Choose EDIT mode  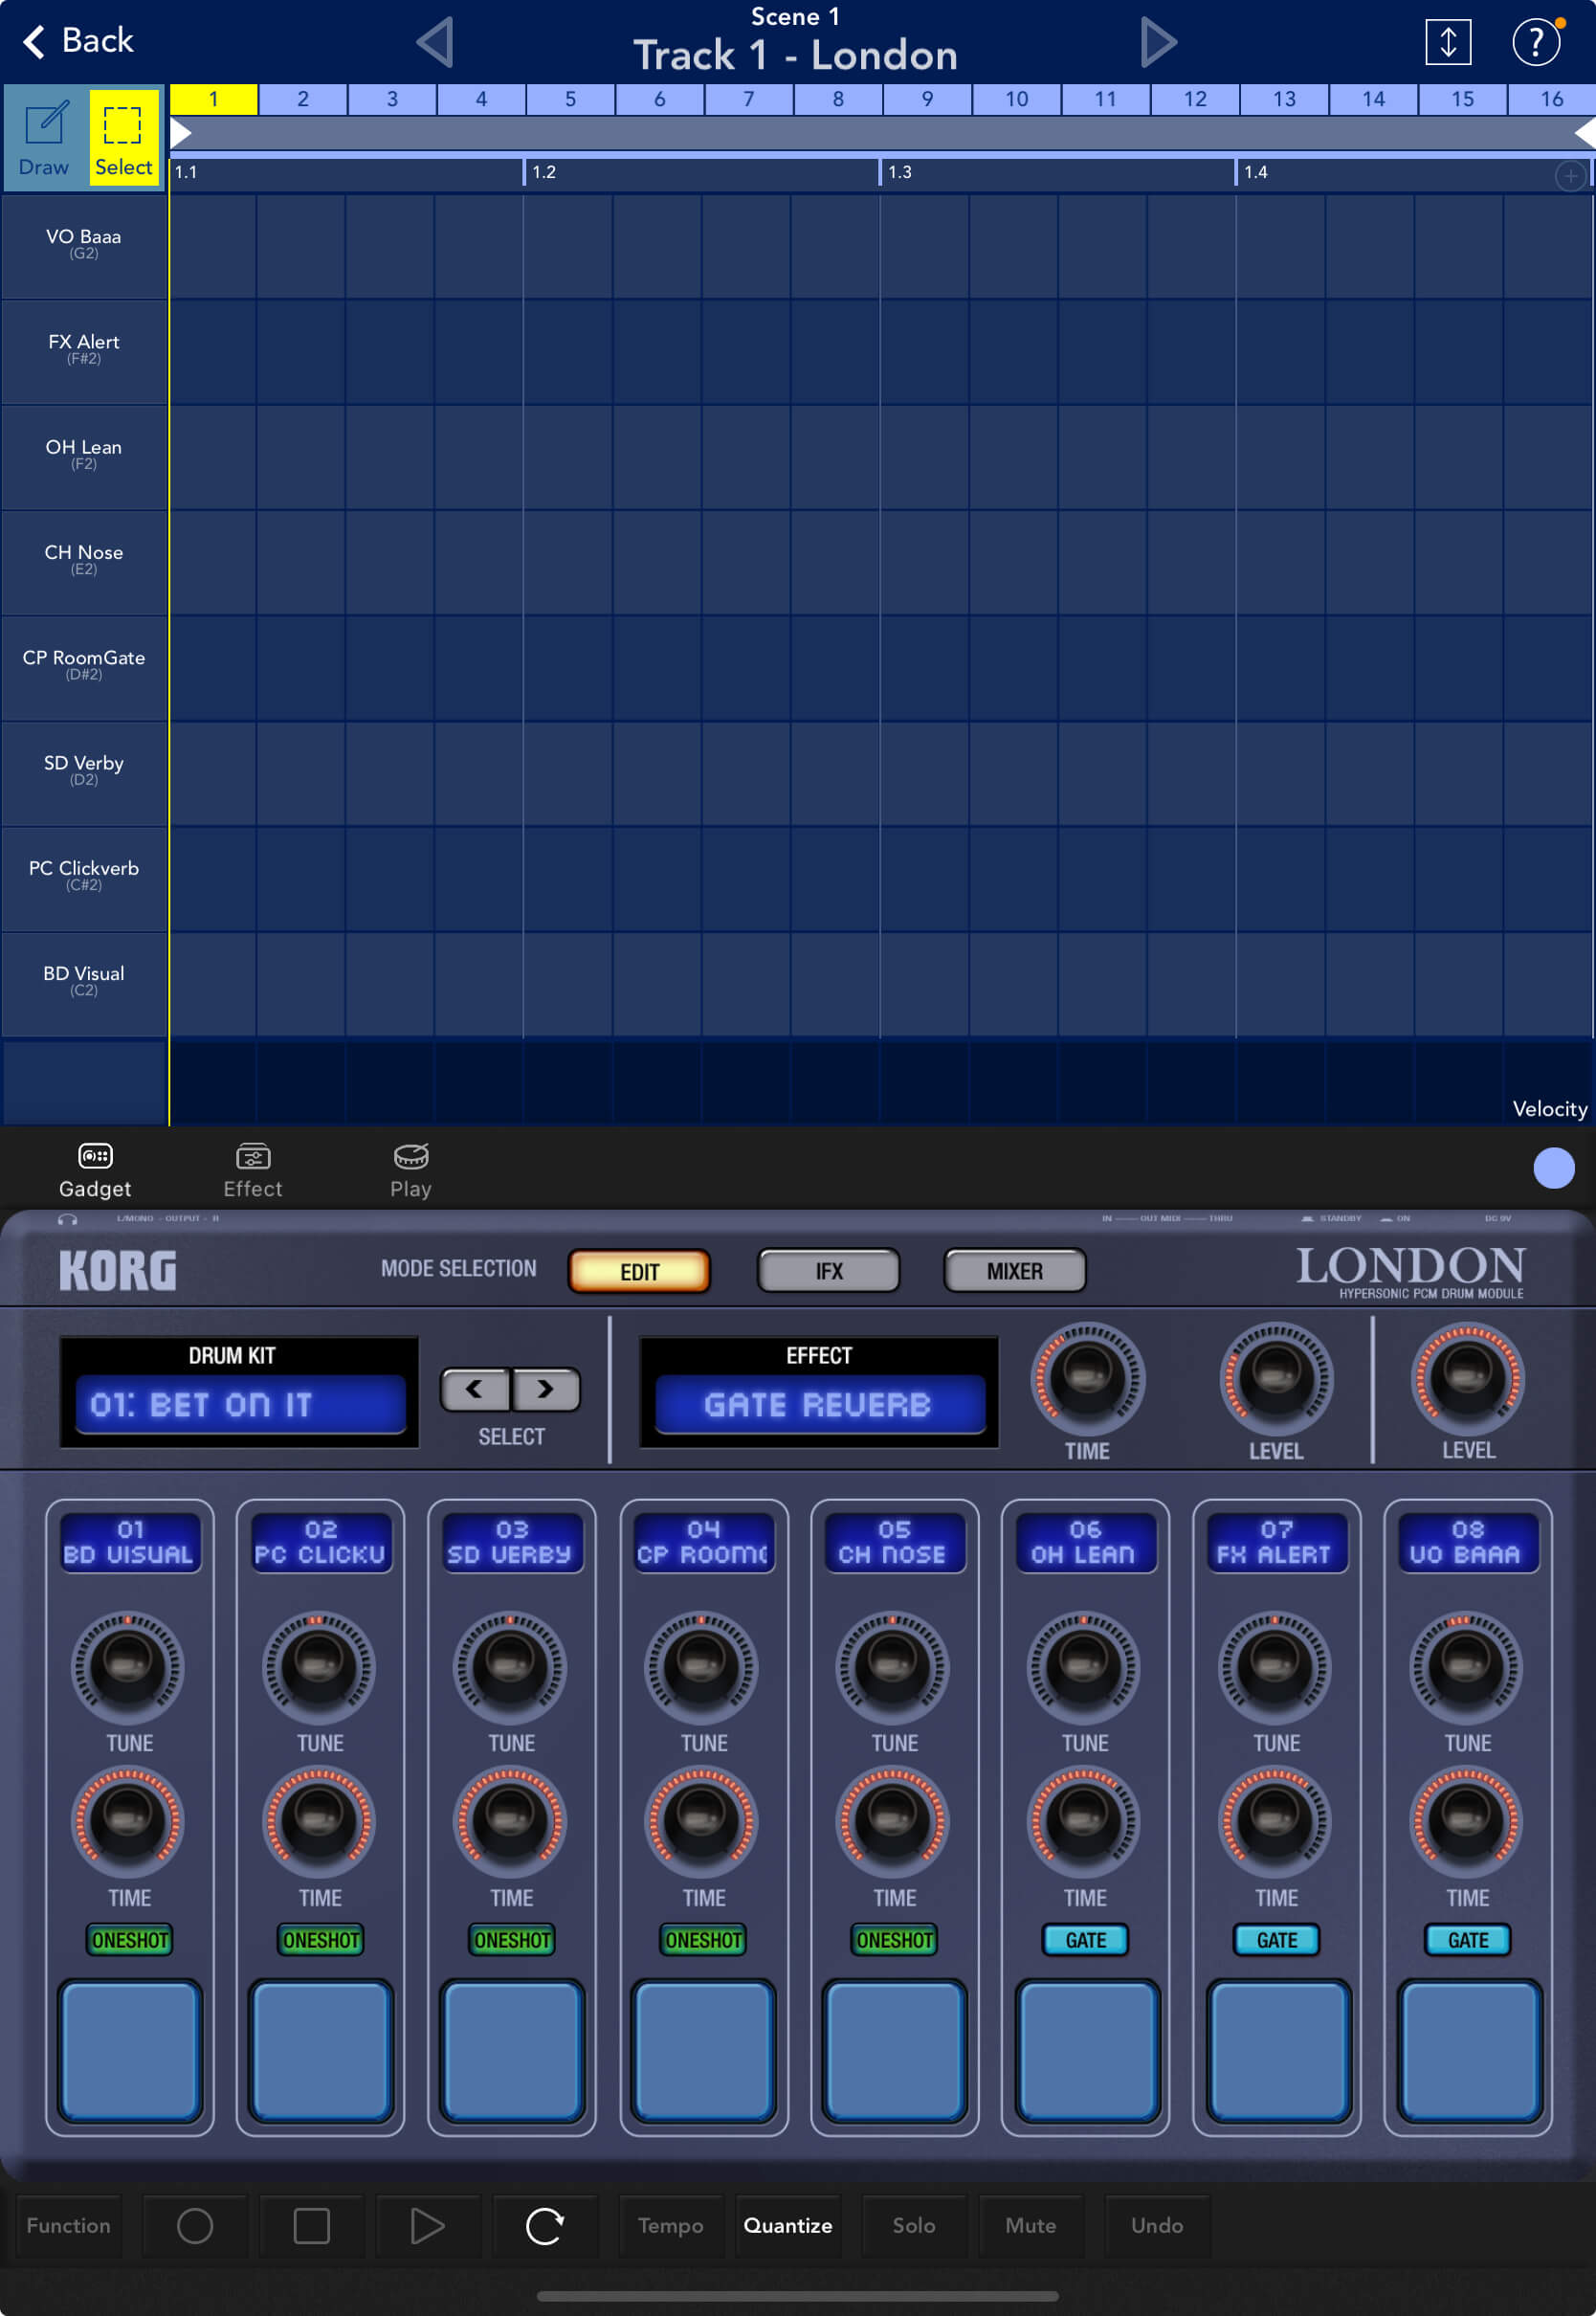[x=639, y=1271]
